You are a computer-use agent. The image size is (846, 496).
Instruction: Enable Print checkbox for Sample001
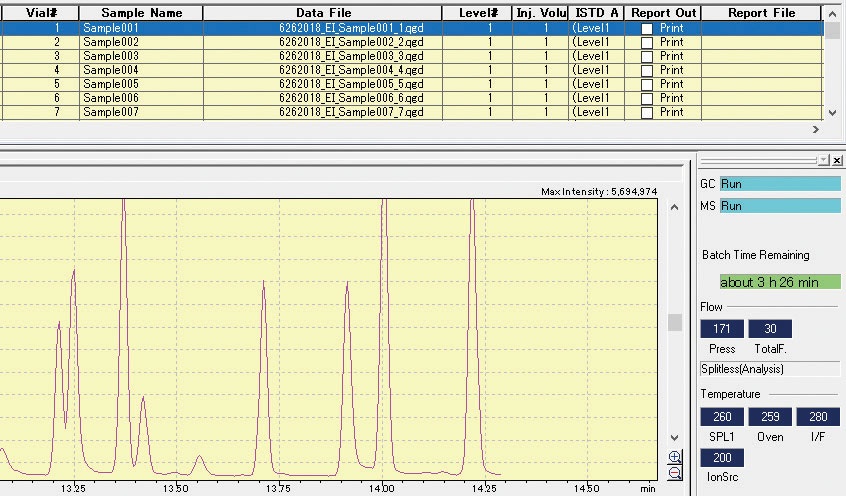coord(647,29)
